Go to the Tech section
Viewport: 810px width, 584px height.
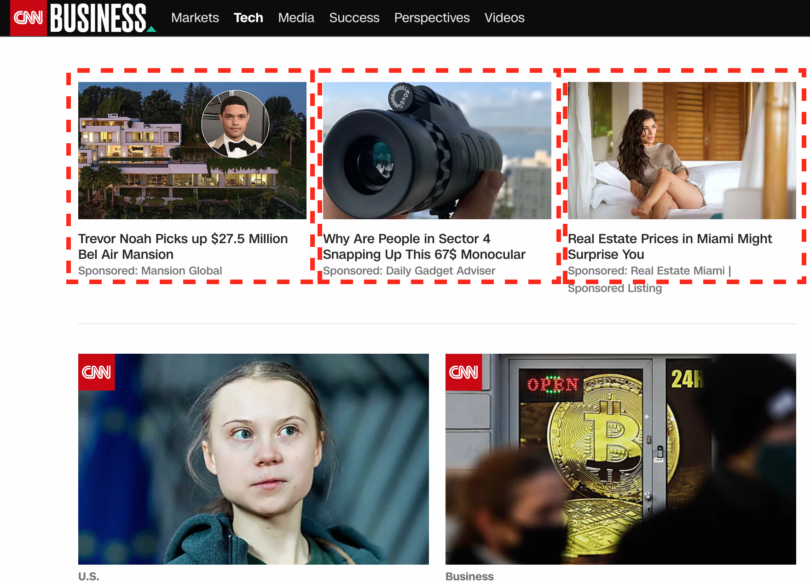[x=248, y=18]
